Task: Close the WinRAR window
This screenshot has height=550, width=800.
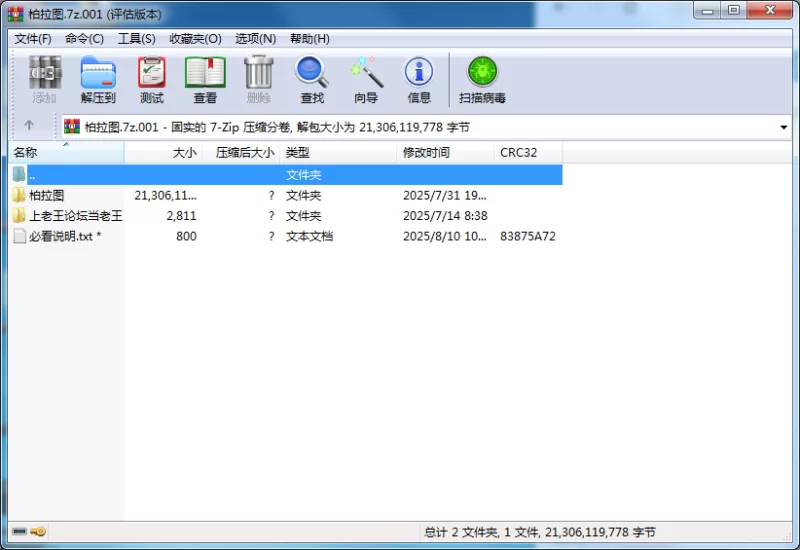Action: point(770,11)
